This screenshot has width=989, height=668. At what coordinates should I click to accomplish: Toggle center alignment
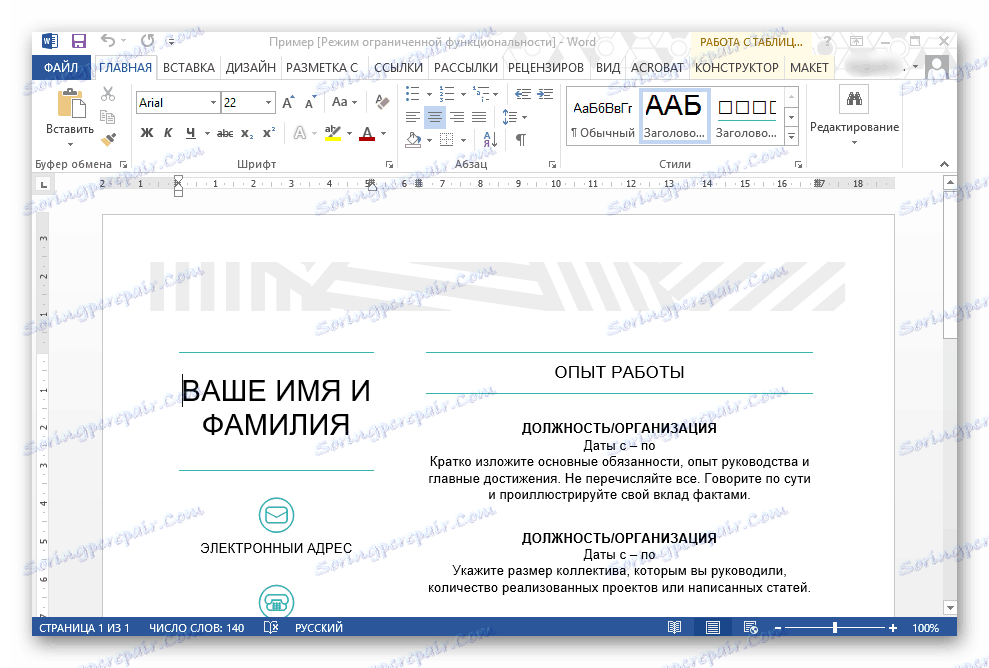435,117
